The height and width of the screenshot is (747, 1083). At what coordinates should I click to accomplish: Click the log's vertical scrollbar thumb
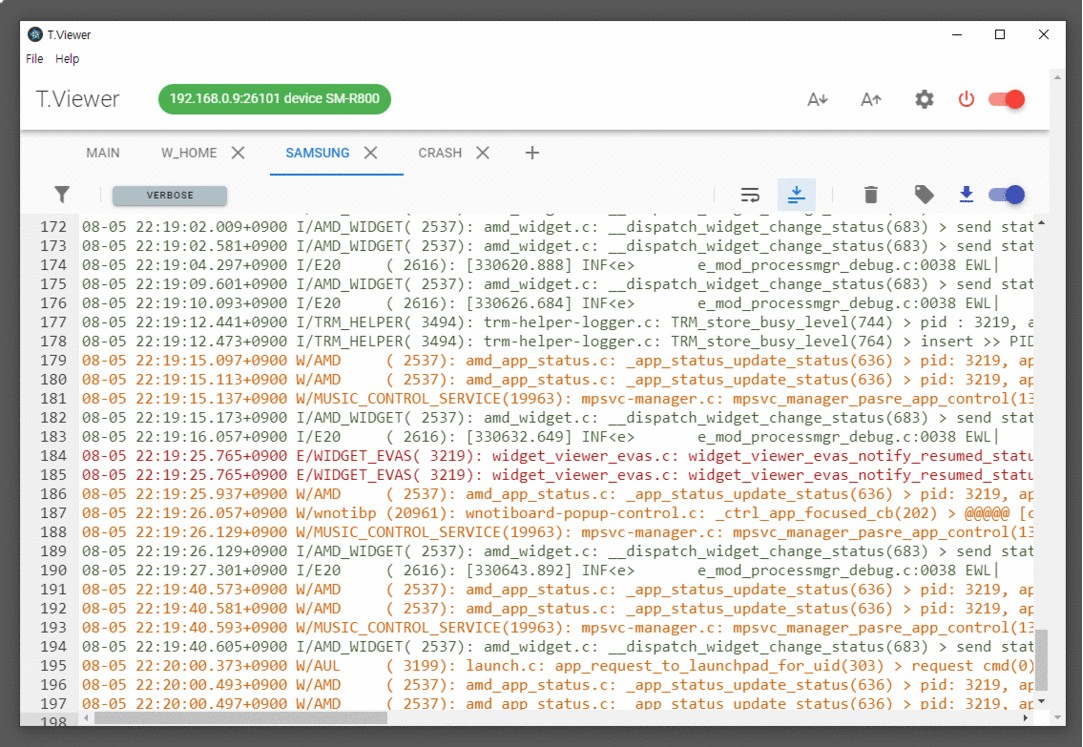tap(1042, 659)
